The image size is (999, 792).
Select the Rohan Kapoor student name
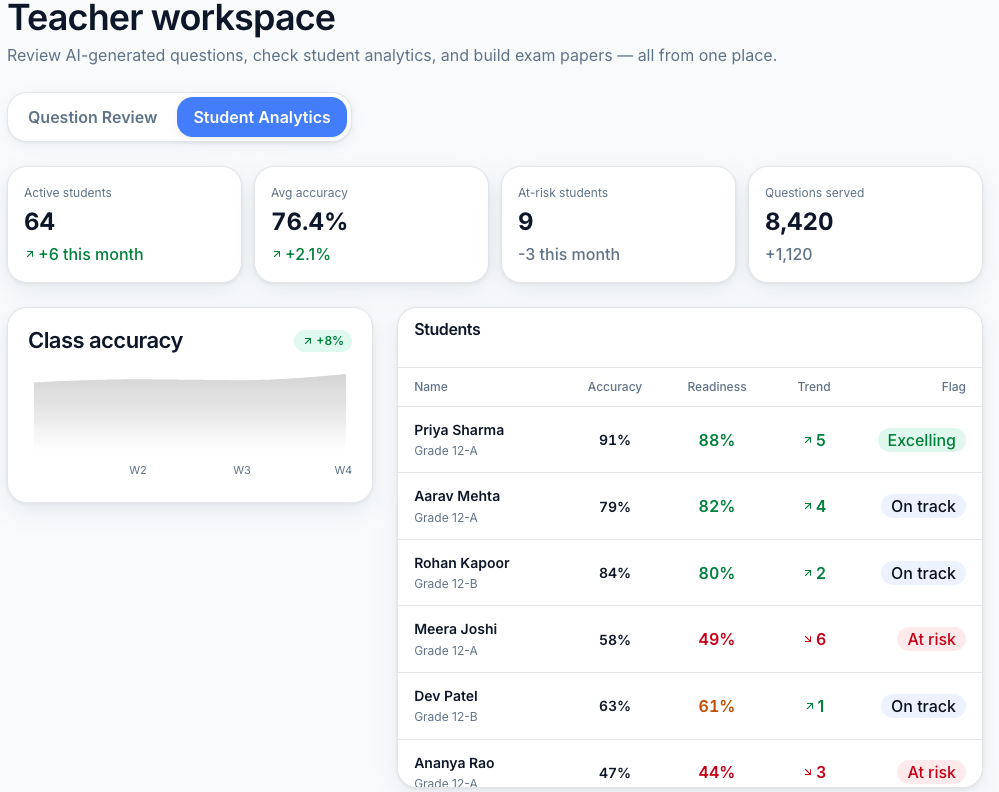click(x=461, y=563)
